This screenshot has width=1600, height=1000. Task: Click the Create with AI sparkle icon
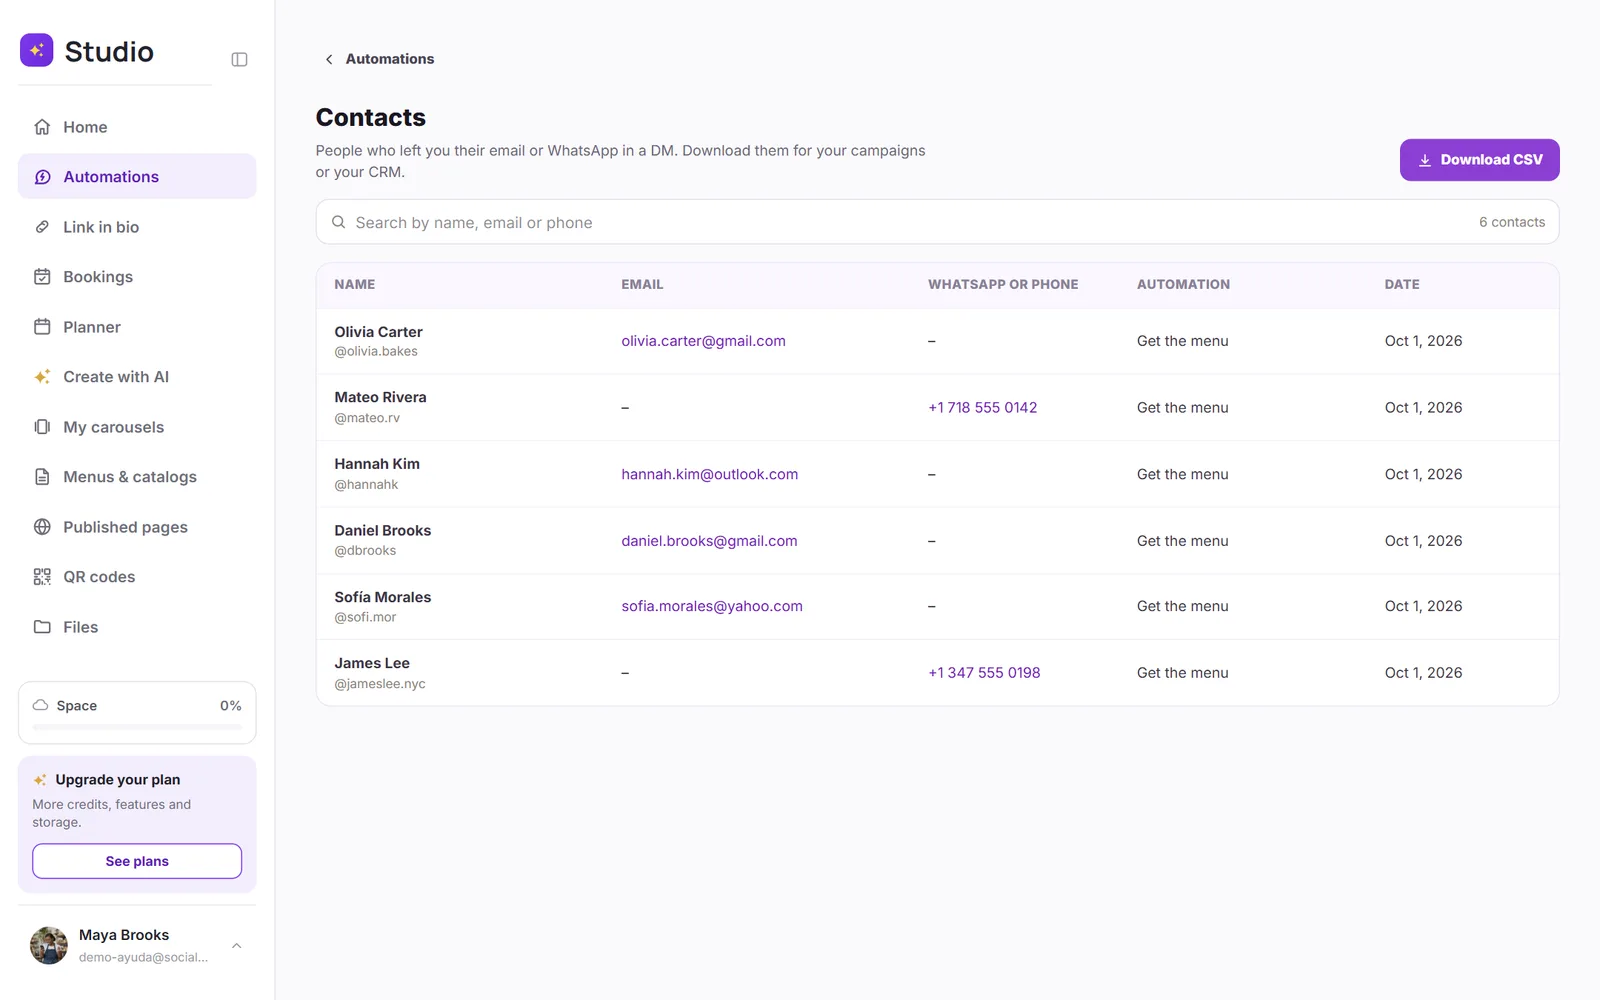click(x=42, y=377)
